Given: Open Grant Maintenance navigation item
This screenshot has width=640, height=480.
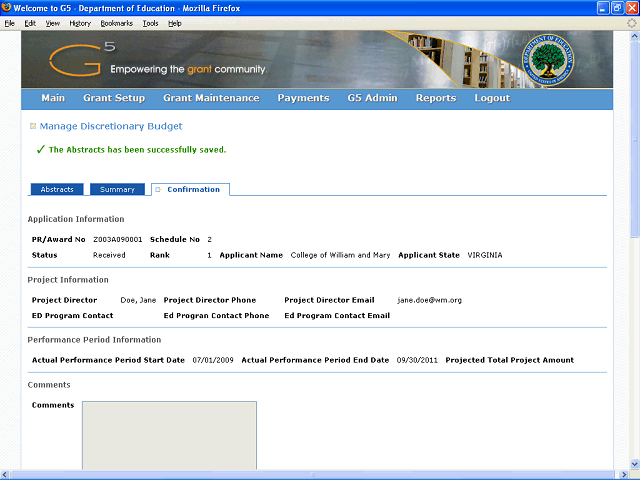Looking at the screenshot, I should click(x=211, y=98).
